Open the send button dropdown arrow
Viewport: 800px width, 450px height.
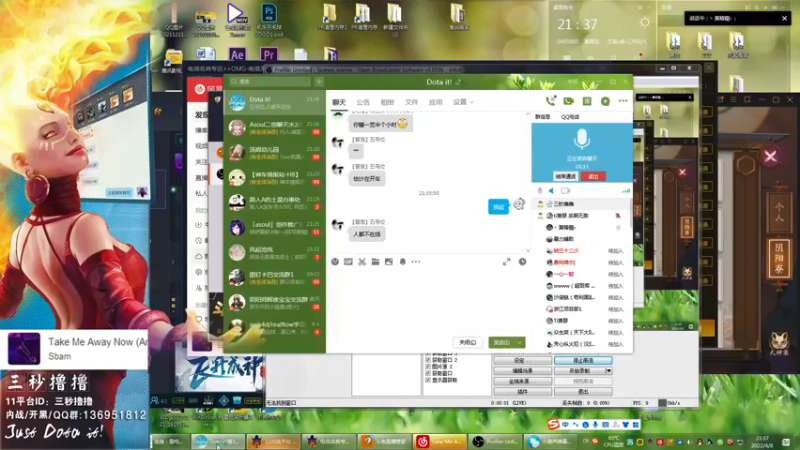click(x=519, y=342)
